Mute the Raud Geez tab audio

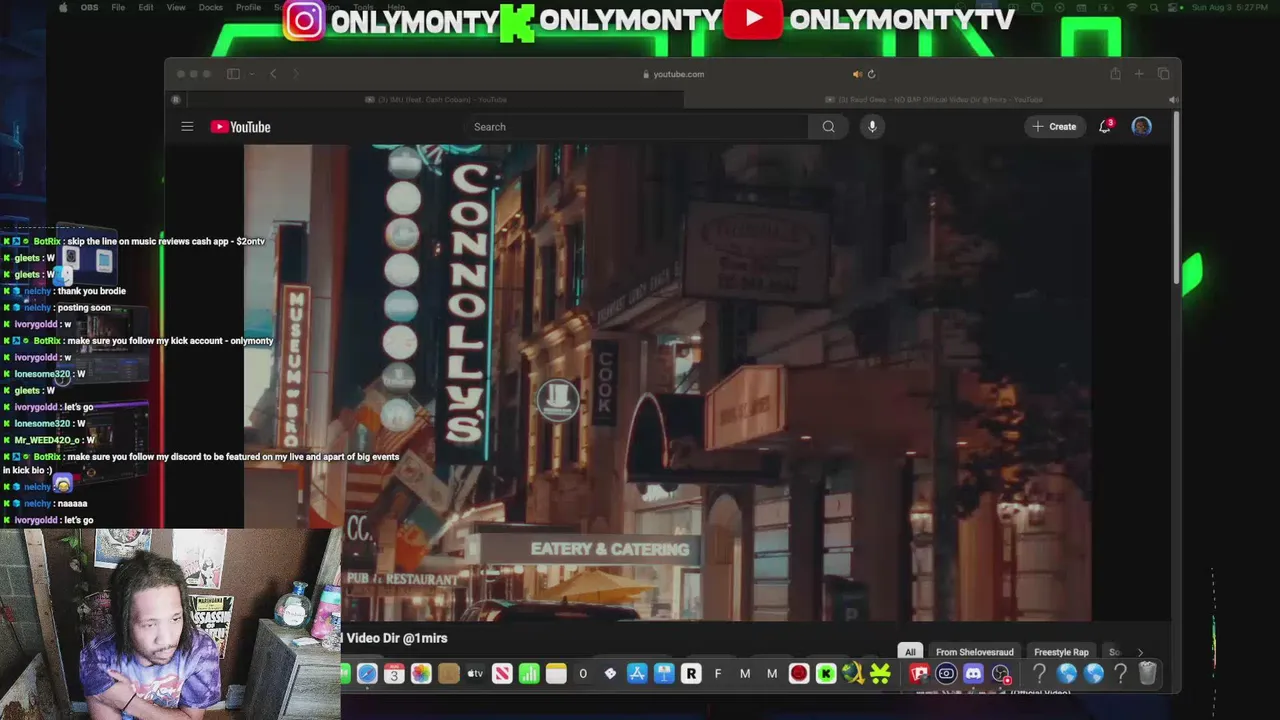point(1173,99)
